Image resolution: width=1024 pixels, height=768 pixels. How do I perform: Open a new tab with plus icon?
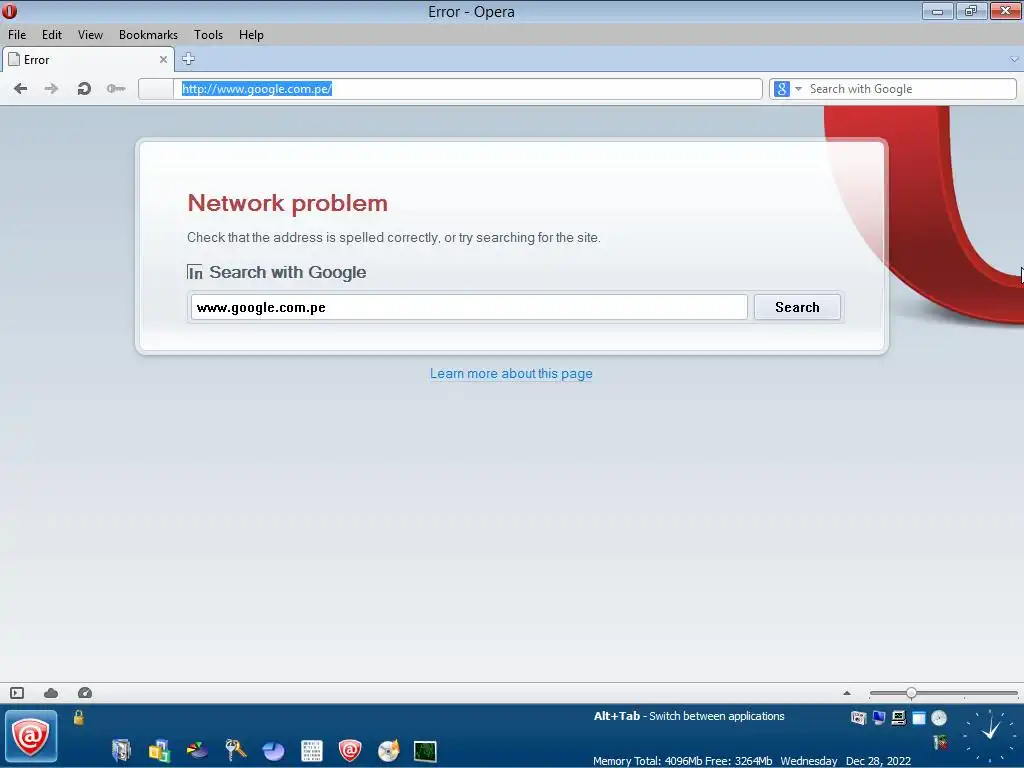coord(188,59)
